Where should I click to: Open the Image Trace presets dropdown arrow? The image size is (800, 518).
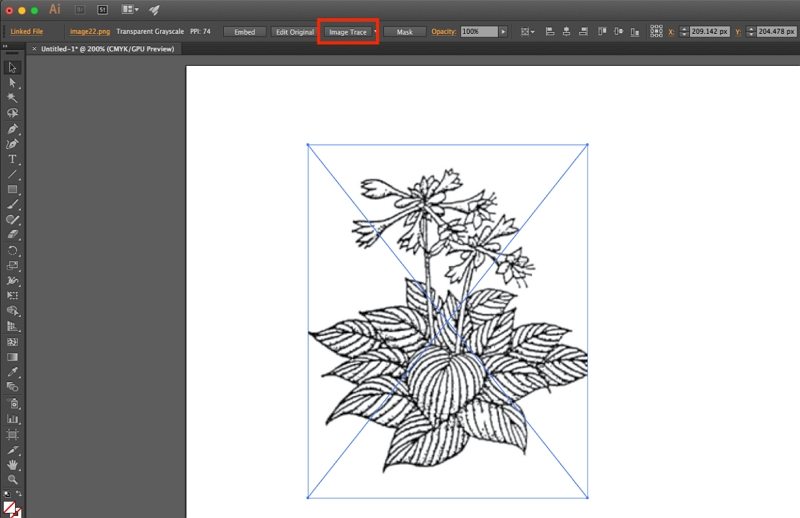point(376,32)
